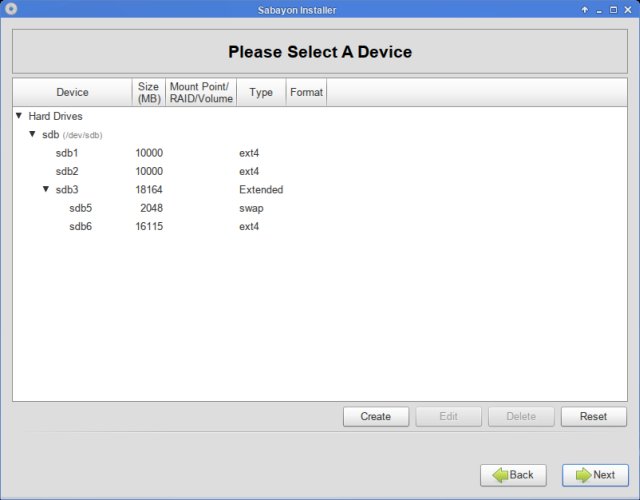Click the 16115 size value

(x=149, y=227)
